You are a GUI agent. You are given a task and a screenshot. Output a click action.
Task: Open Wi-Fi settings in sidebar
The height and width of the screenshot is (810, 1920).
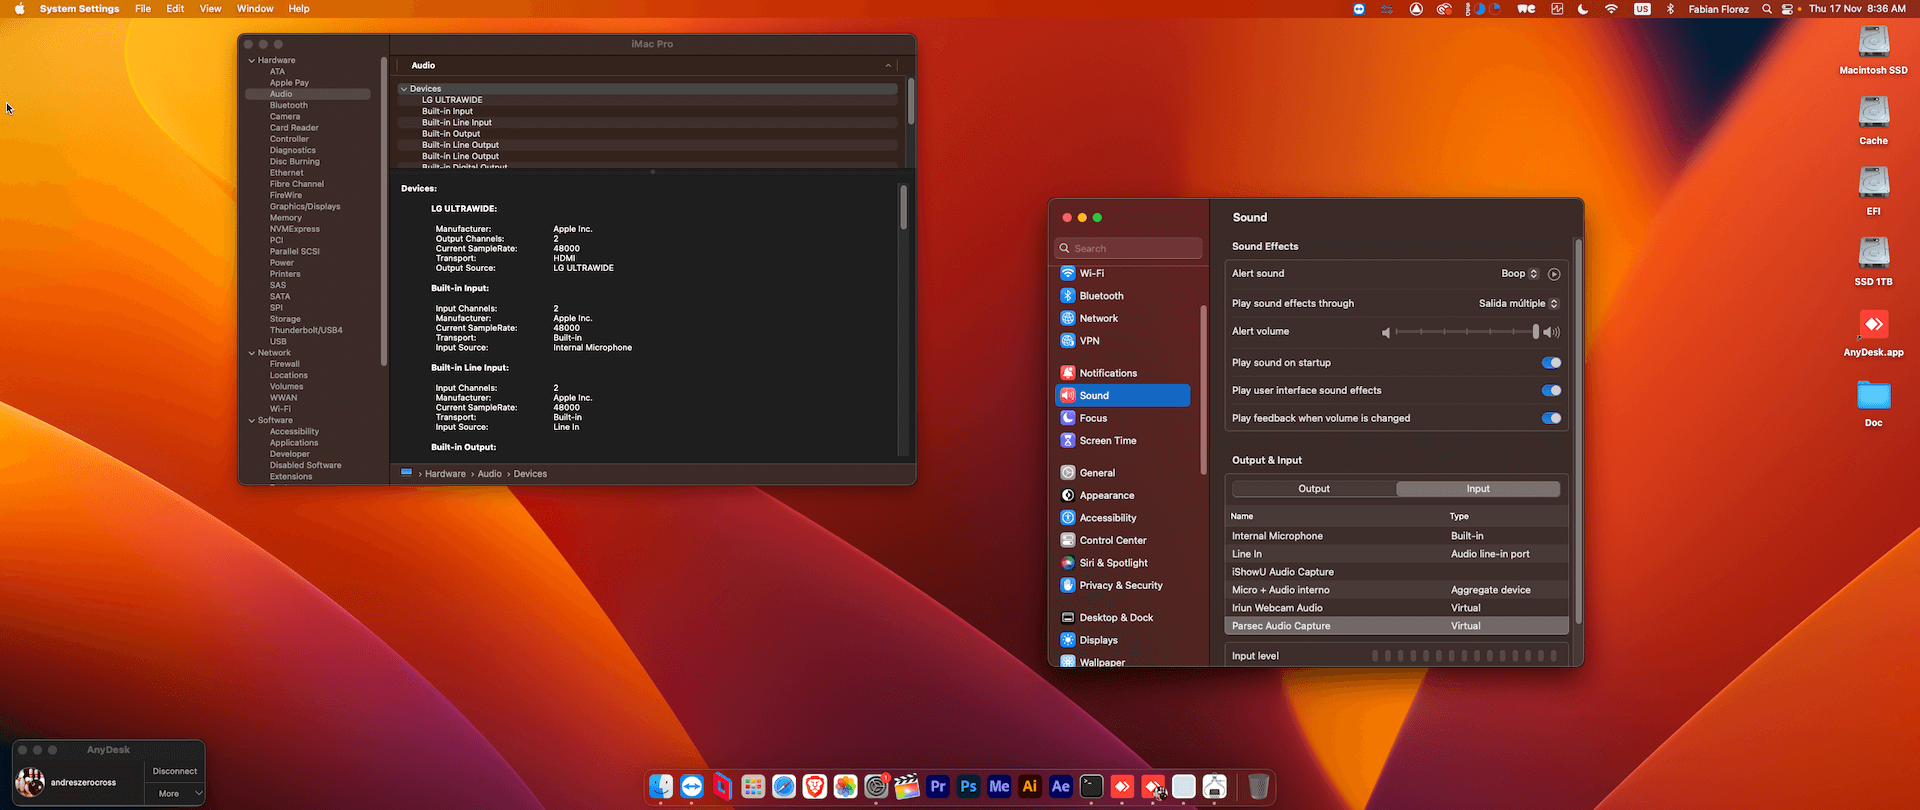tap(1091, 273)
